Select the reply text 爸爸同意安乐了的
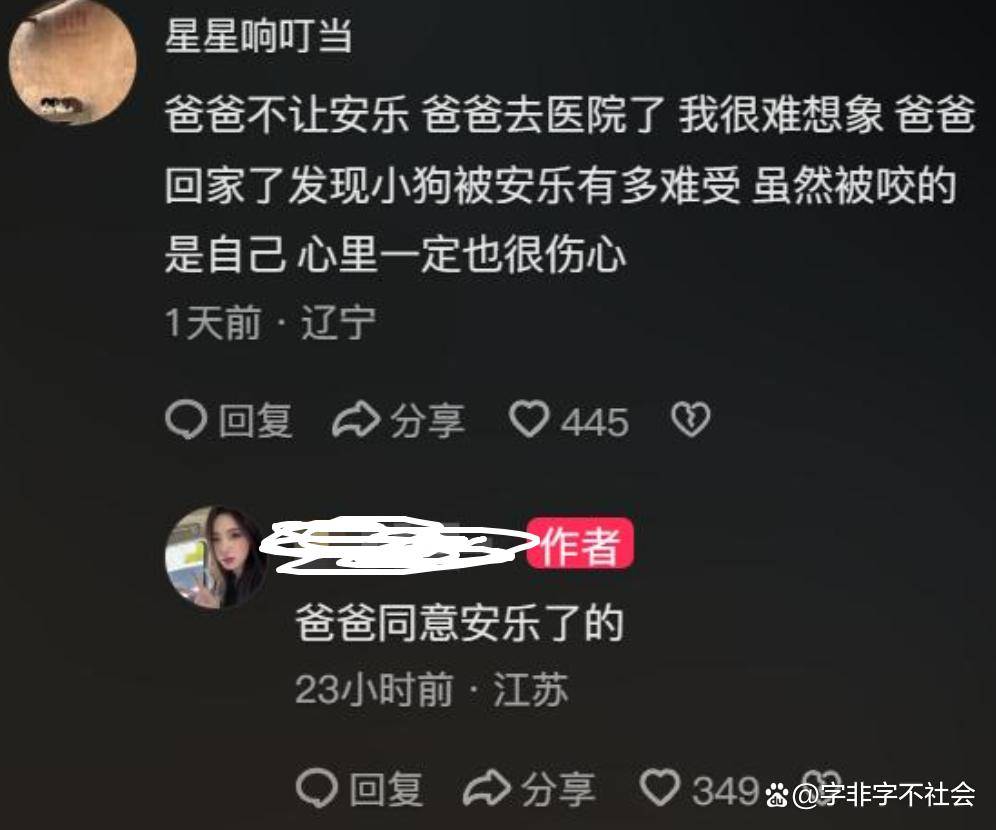996x830 pixels. point(459,623)
